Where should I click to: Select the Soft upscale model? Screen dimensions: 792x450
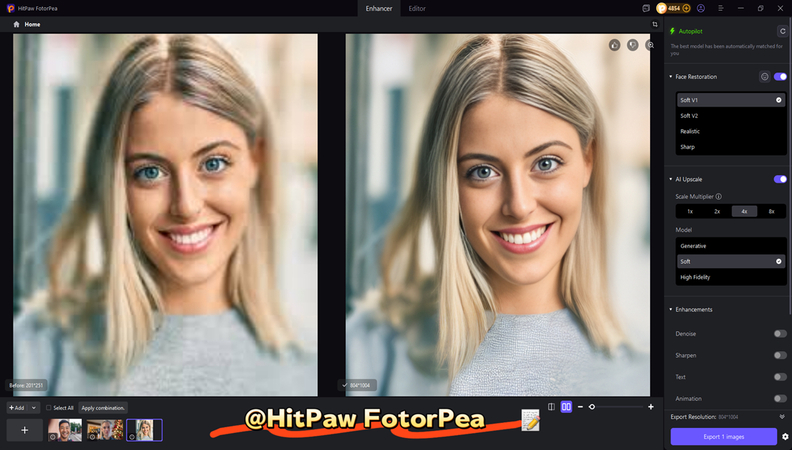731,262
